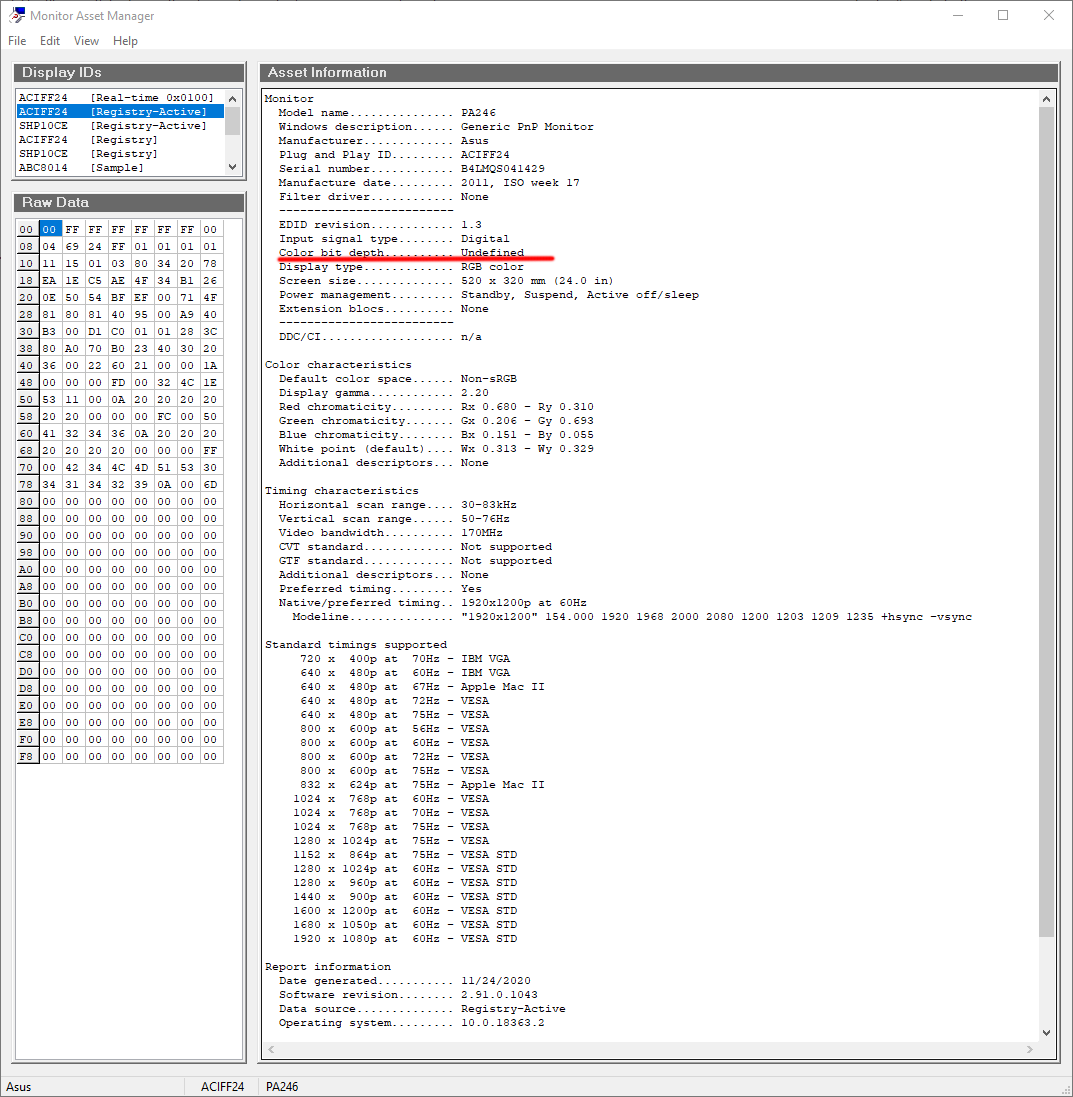Click up arrow of Asset Information scrollbar
Viewport: 1073px width, 1097px height.
tap(1047, 99)
